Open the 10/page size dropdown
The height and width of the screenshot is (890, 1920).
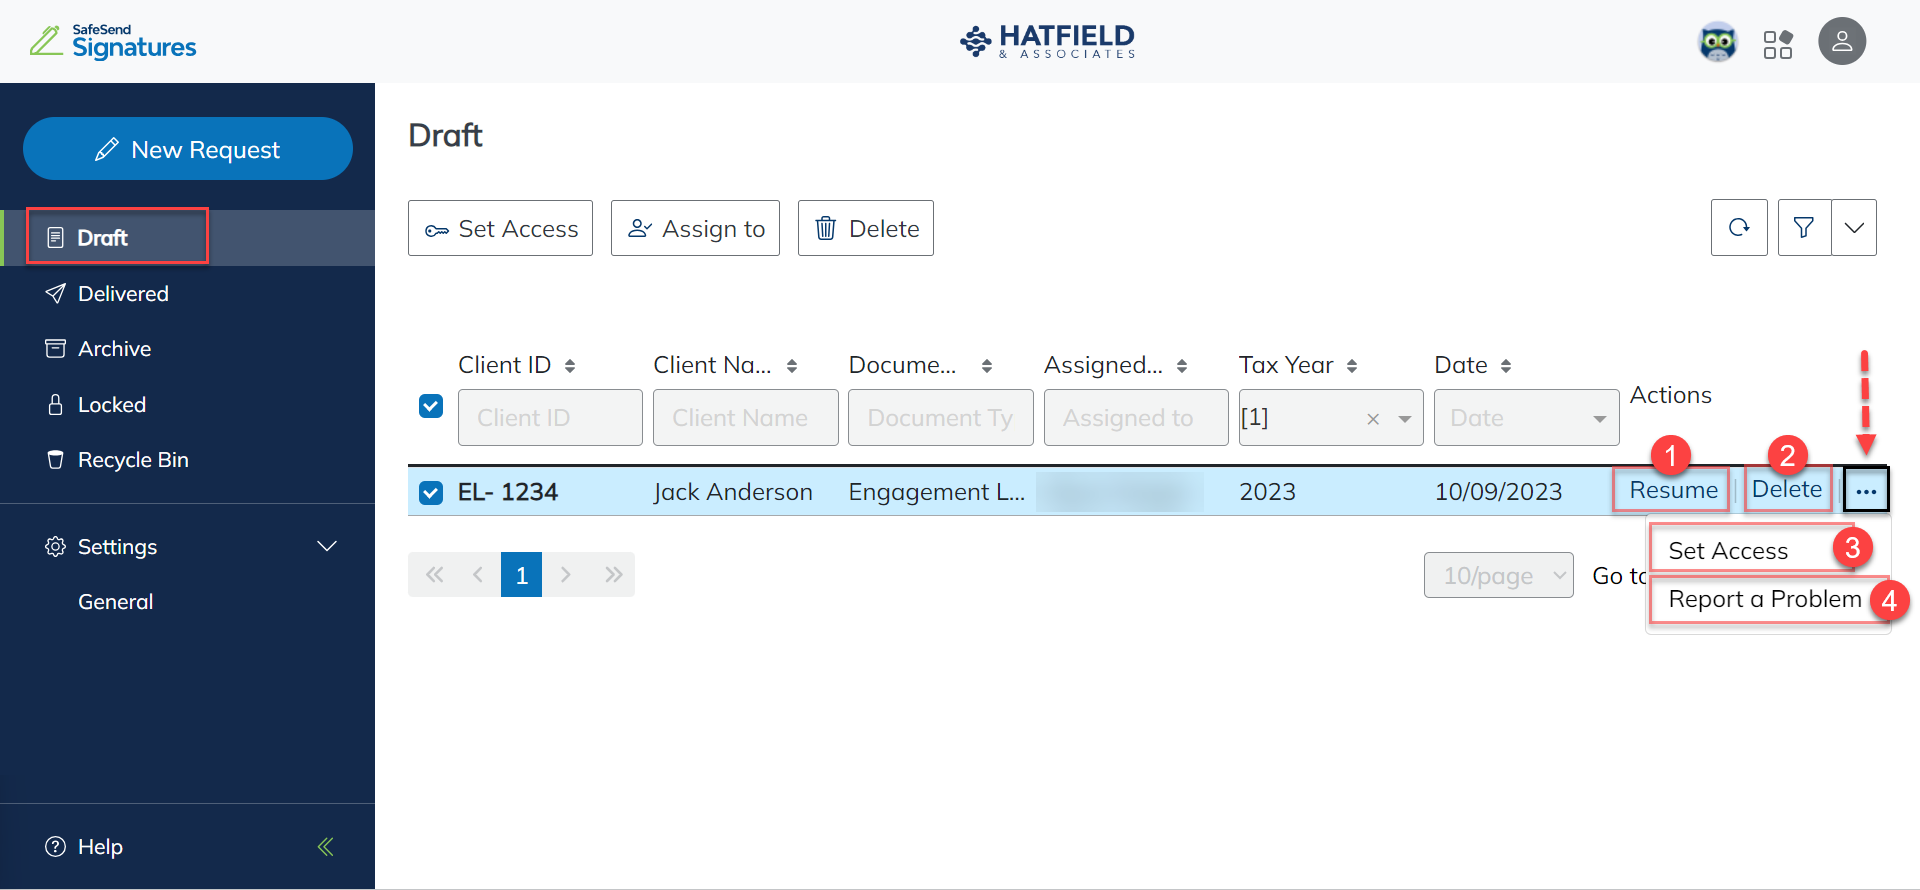point(1498,575)
